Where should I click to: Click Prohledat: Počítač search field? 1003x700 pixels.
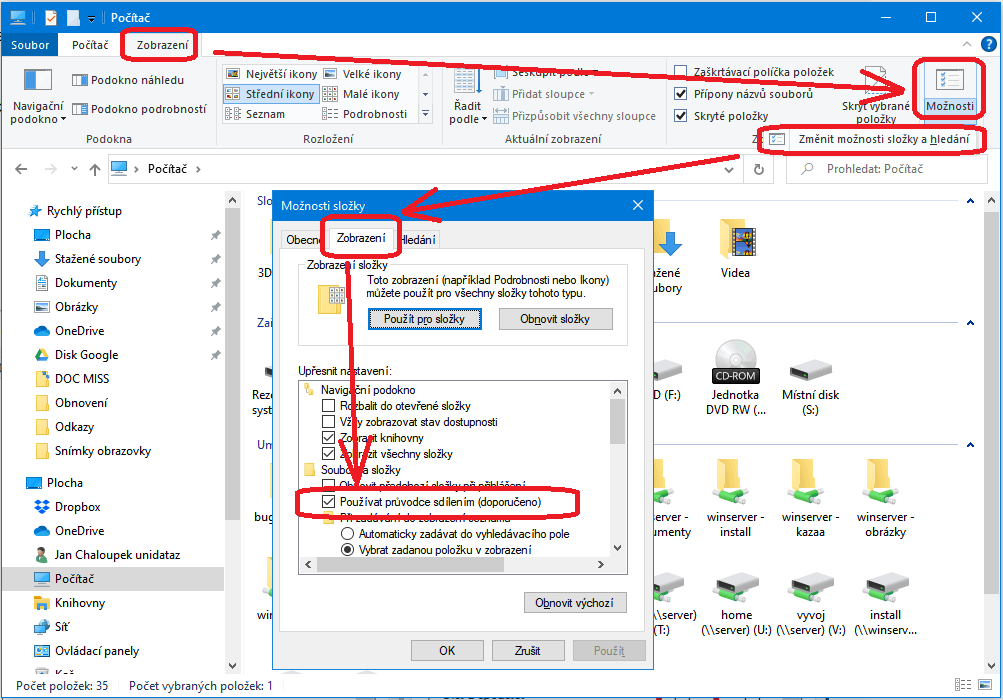(x=885, y=169)
